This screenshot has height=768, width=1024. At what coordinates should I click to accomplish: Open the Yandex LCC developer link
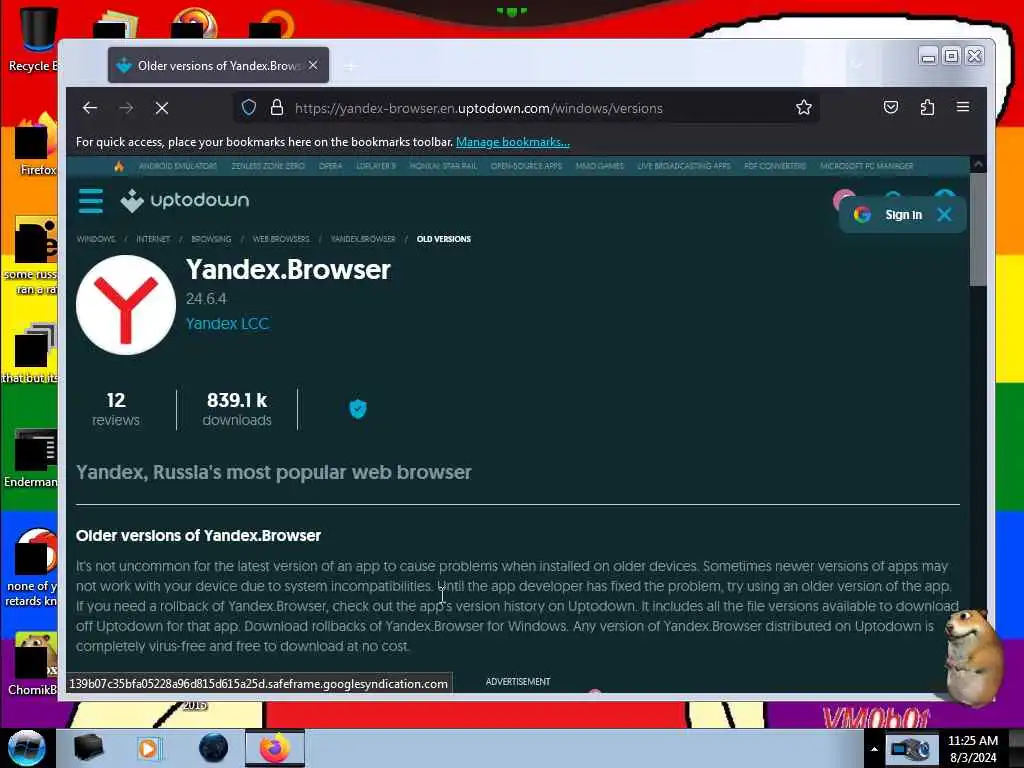click(227, 323)
